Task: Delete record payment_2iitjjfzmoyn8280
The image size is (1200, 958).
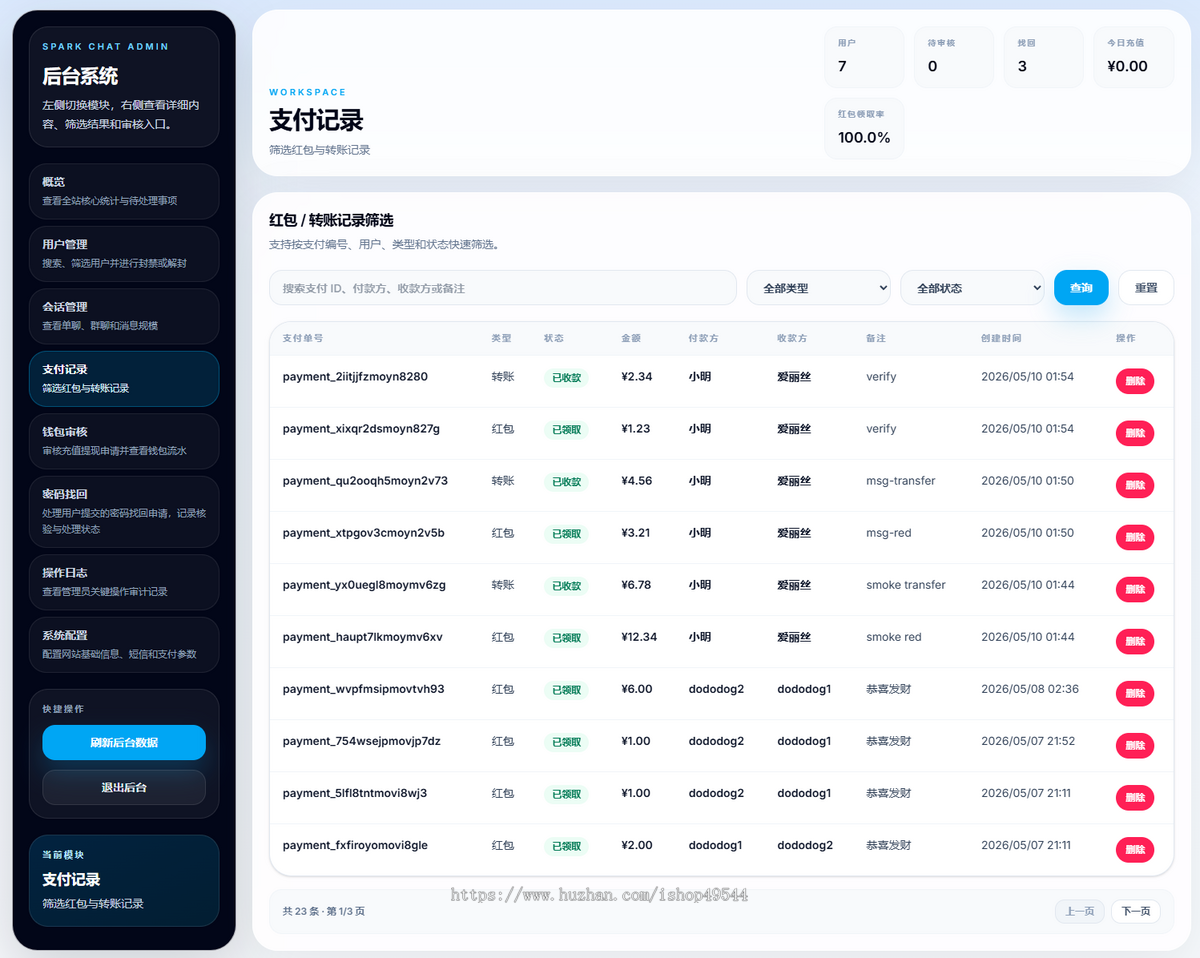Action: (x=1135, y=381)
